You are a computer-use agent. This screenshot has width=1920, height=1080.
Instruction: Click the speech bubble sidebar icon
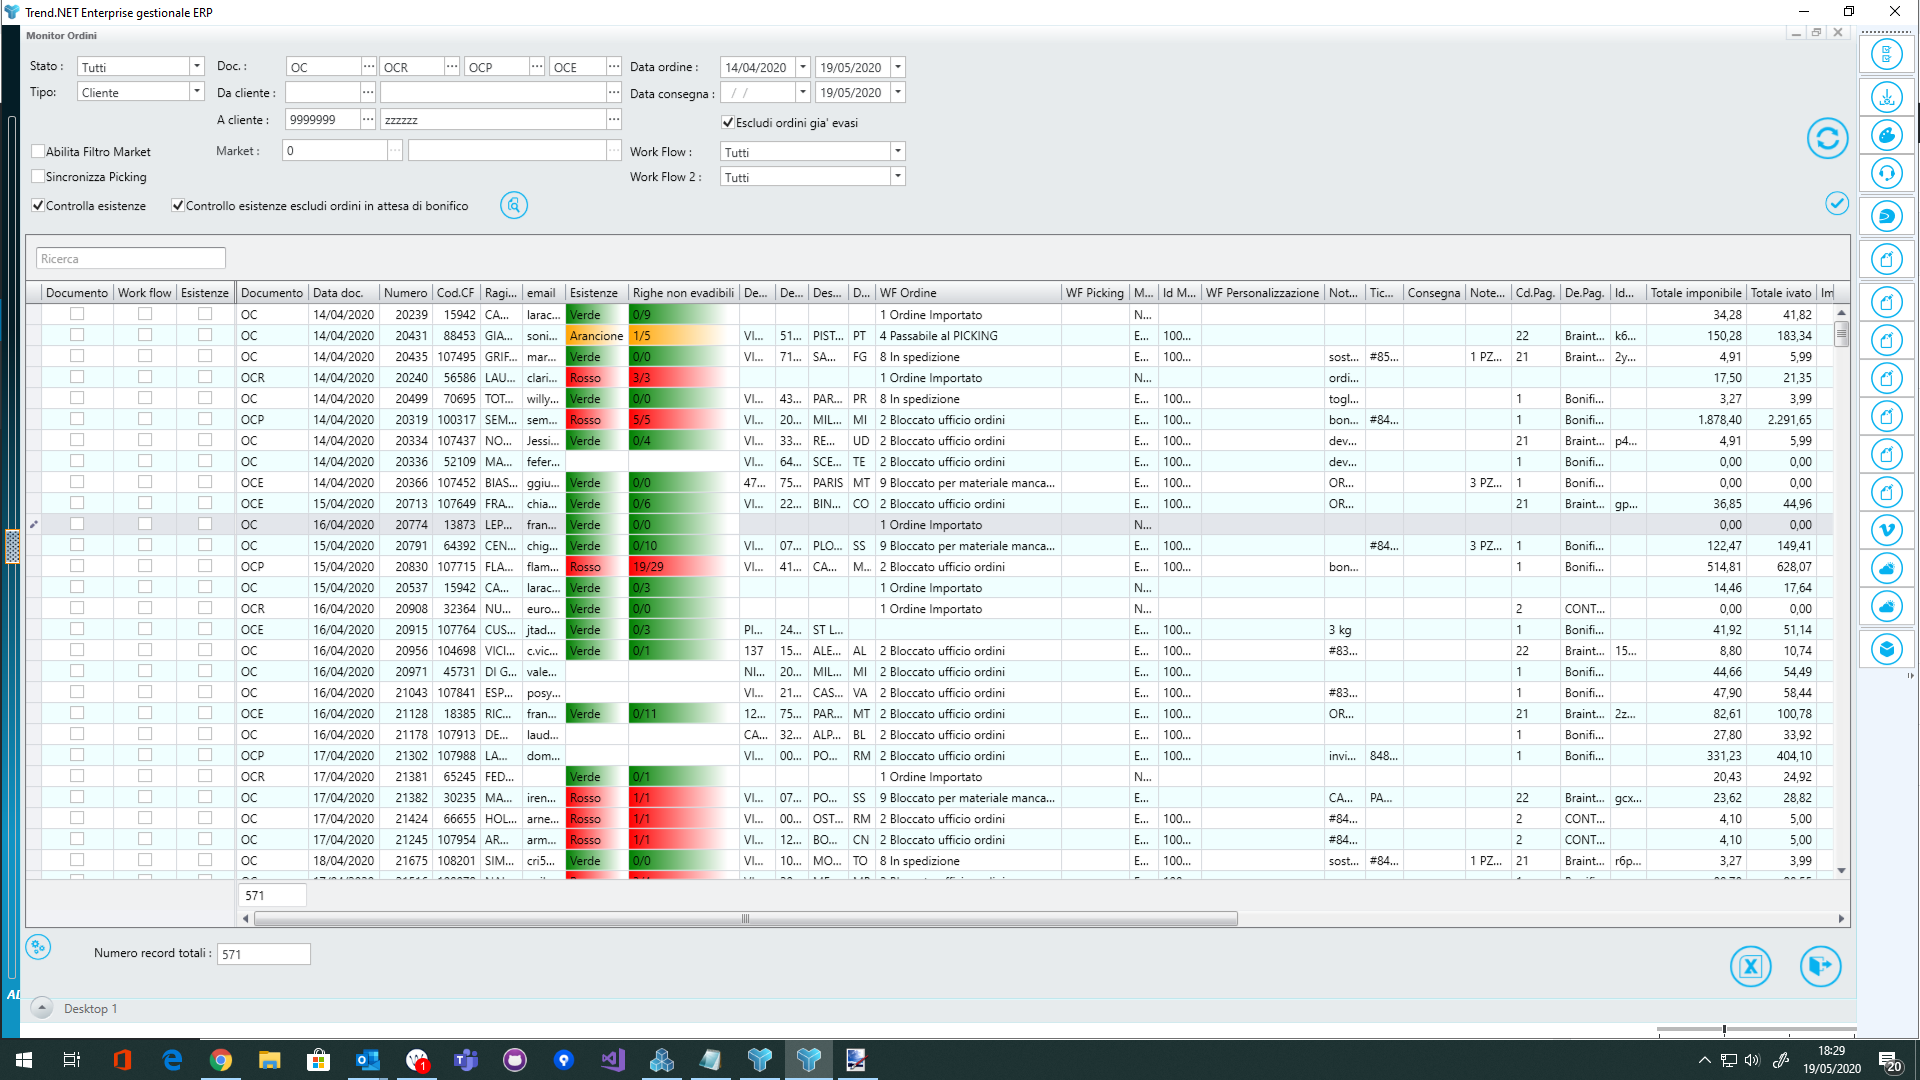(x=1886, y=216)
